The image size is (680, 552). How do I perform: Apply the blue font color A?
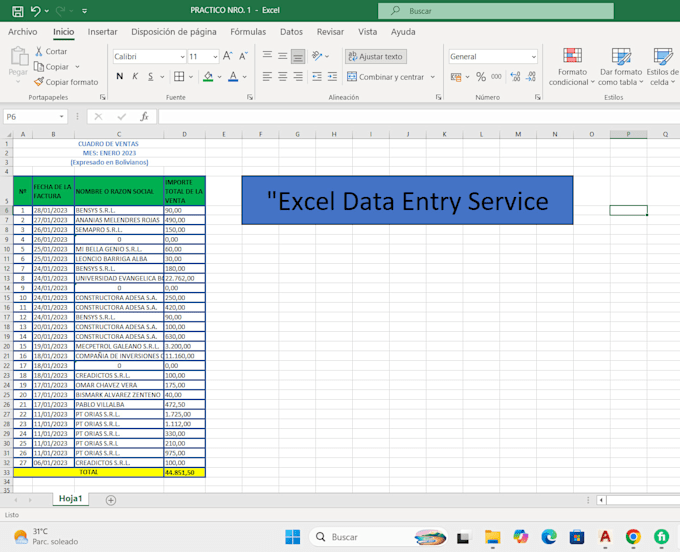233,77
